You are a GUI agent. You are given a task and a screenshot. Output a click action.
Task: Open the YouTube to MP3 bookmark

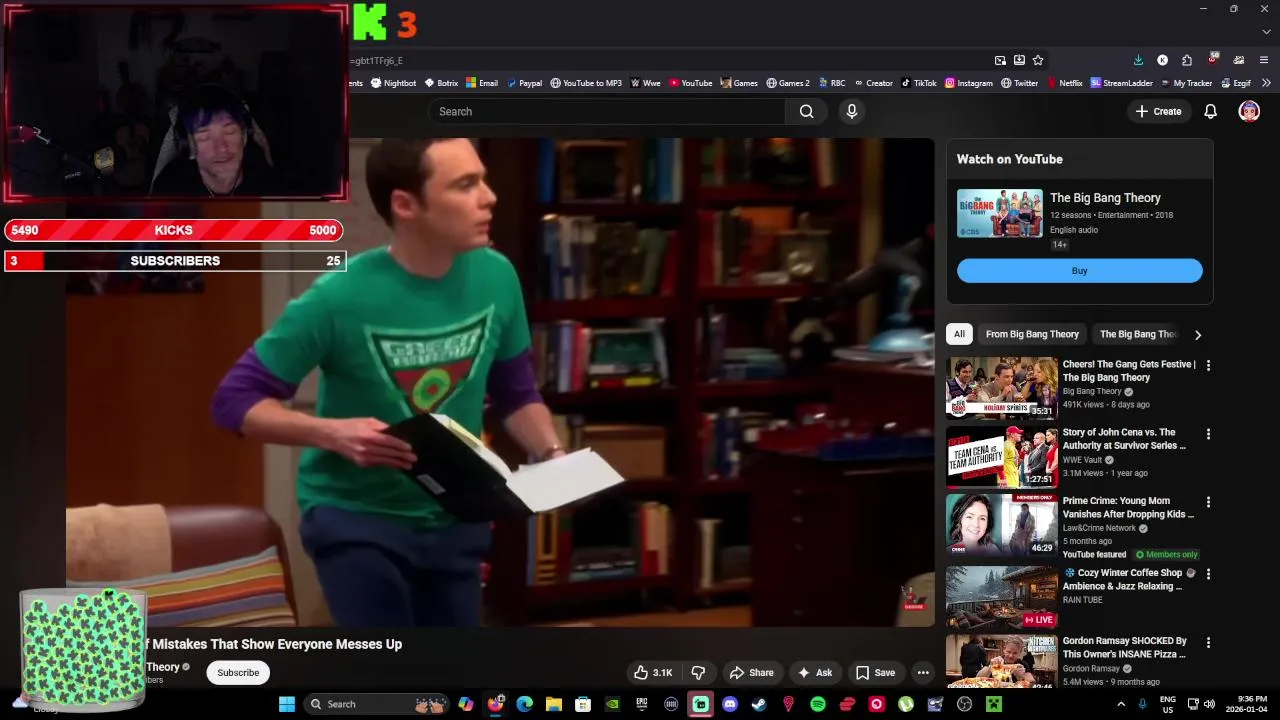(586, 83)
